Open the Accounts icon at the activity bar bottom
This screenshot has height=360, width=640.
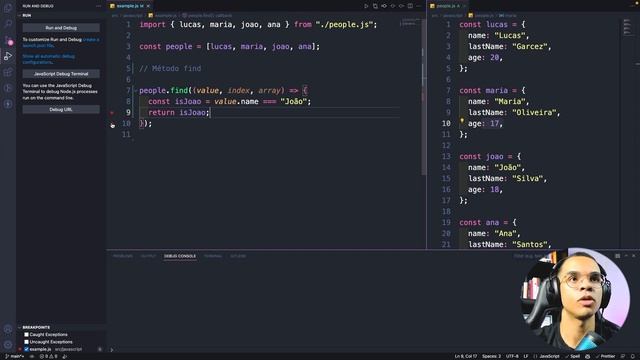(x=8, y=329)
